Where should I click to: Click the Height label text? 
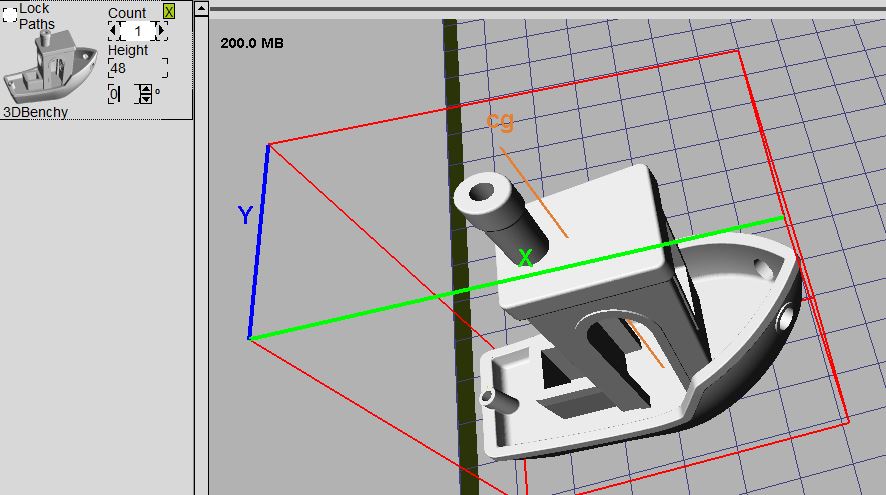click(x=128, y=50)
